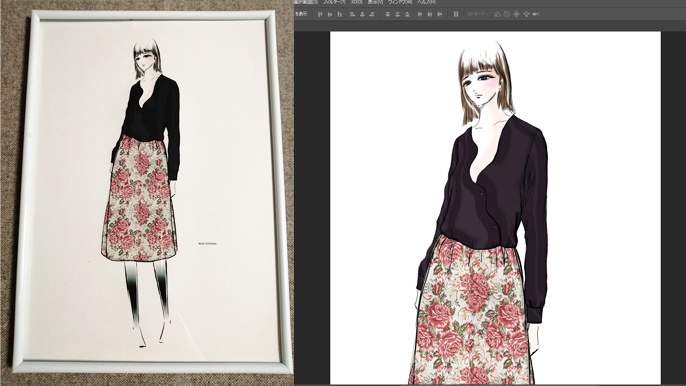Open the ヘルプ(H) menu
Screen dimensions: 686x386
click(x=427, y=2)
